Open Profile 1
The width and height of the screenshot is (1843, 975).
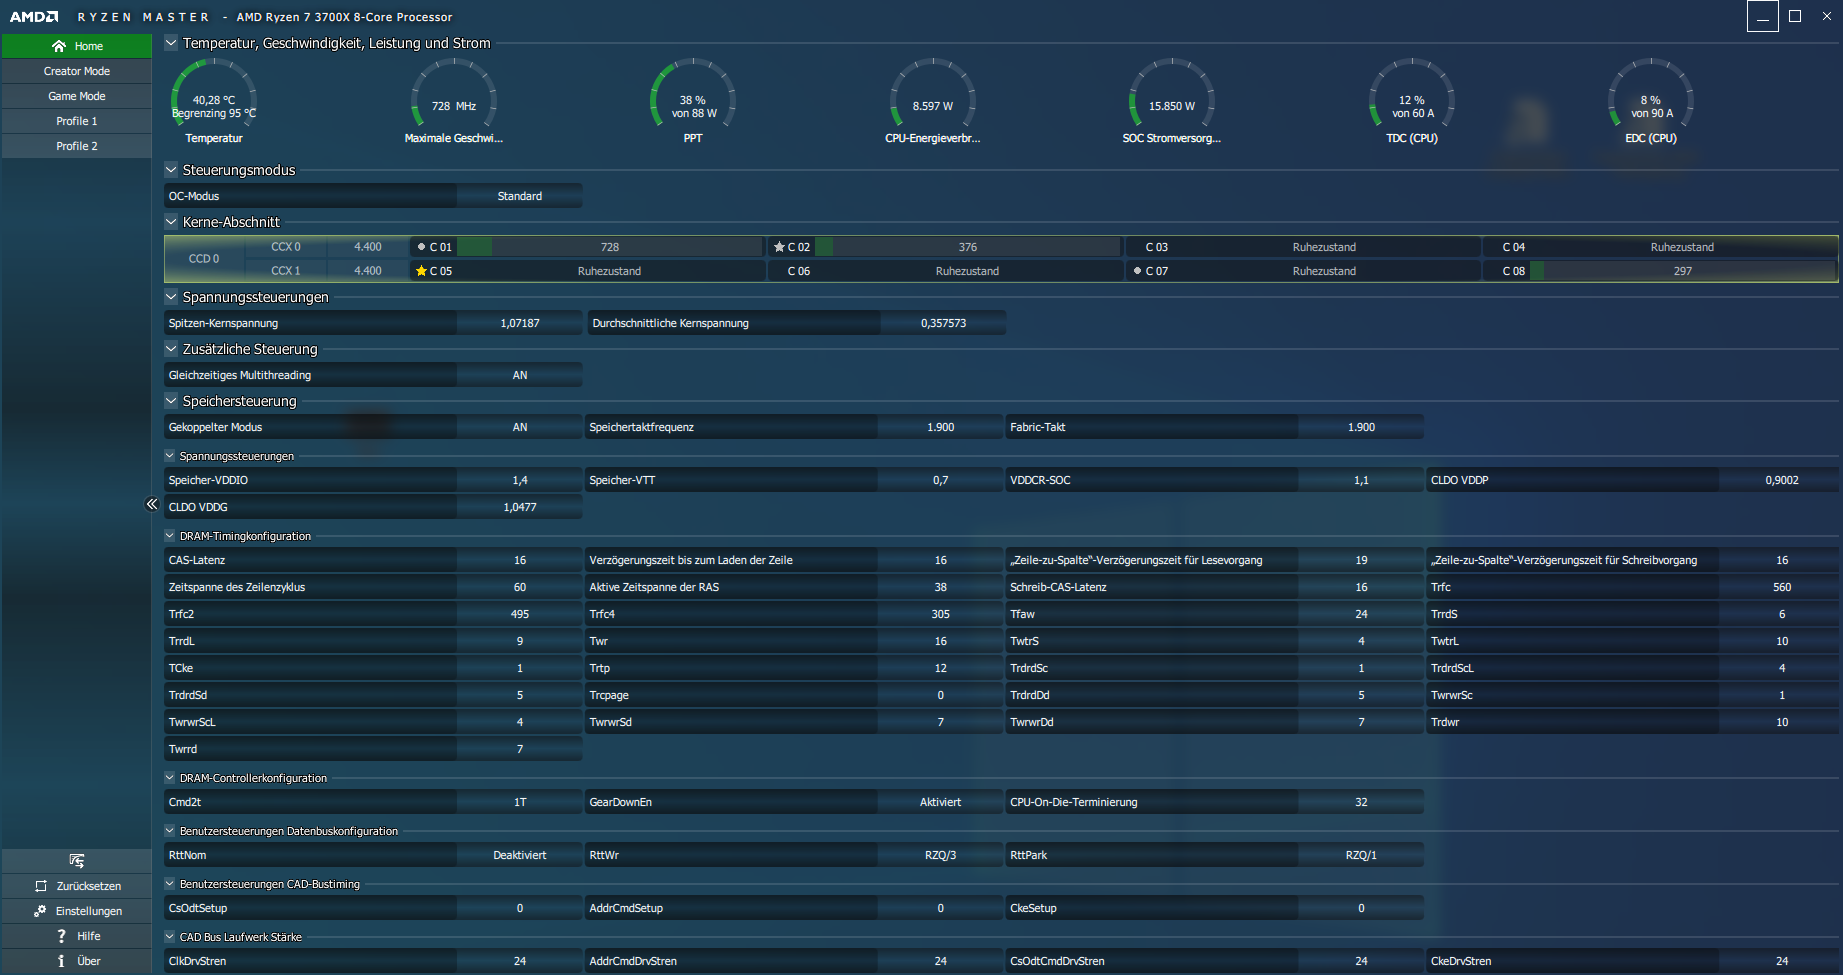pyautogui.click(x=77, y=121)
